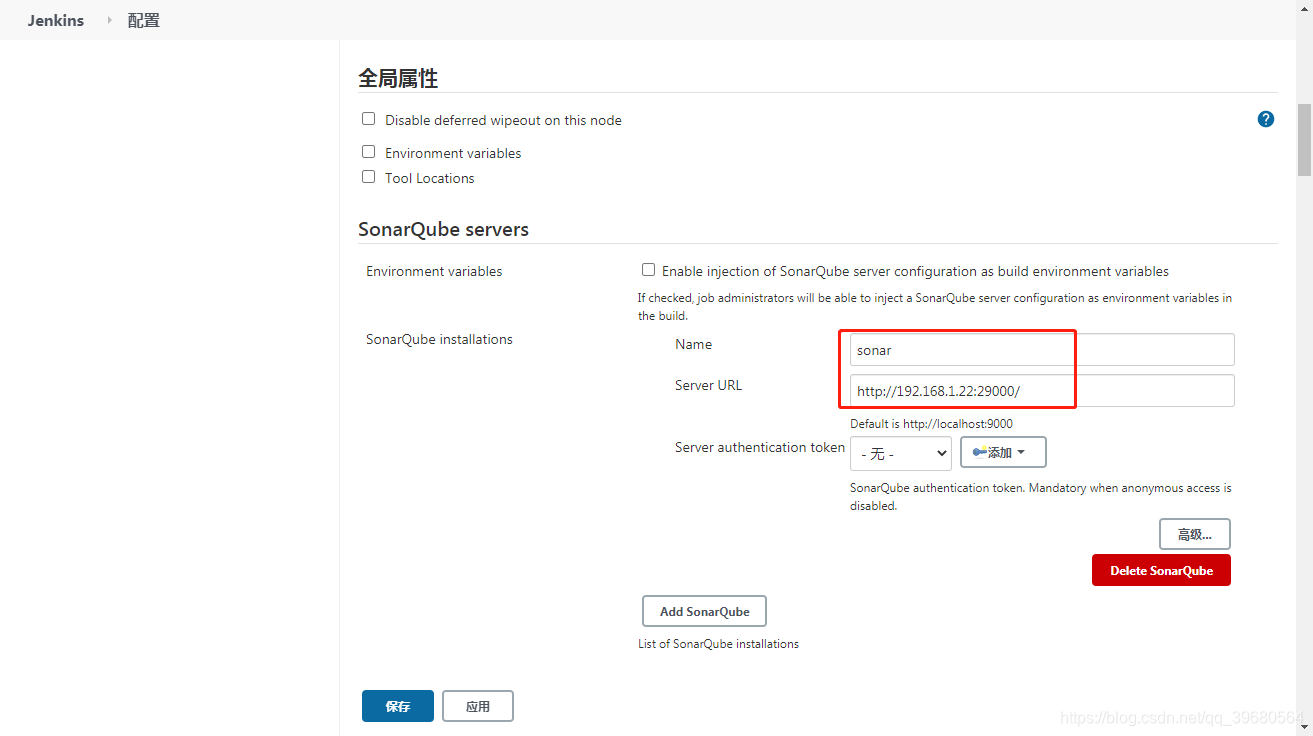The height and width of the screenshot is (736, 1313).
Task: Click the SonarQube installations label
Action: coord(439,339)
